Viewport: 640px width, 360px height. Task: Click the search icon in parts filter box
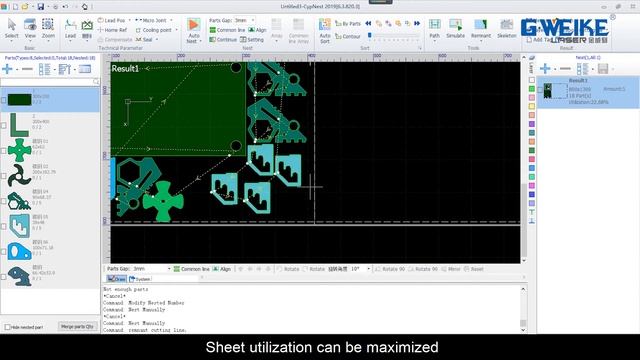pyautogui.click(x=96, y=82)
